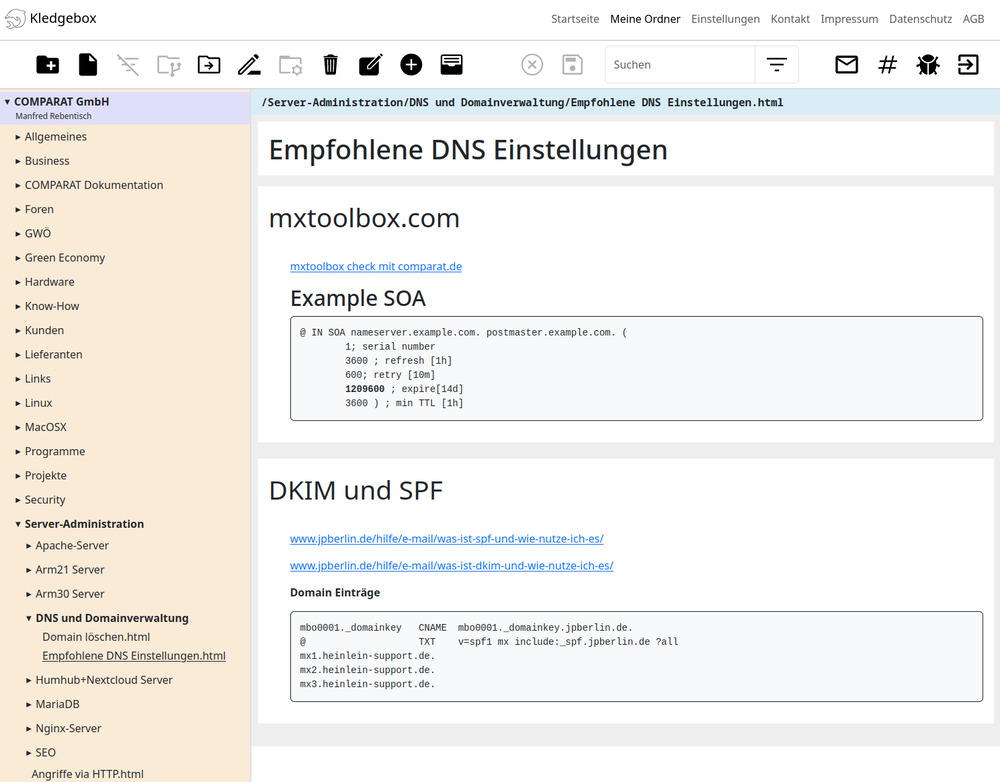Expand the Security folder
Viewport: 1000px width, 782px height.
coord(18,500)
